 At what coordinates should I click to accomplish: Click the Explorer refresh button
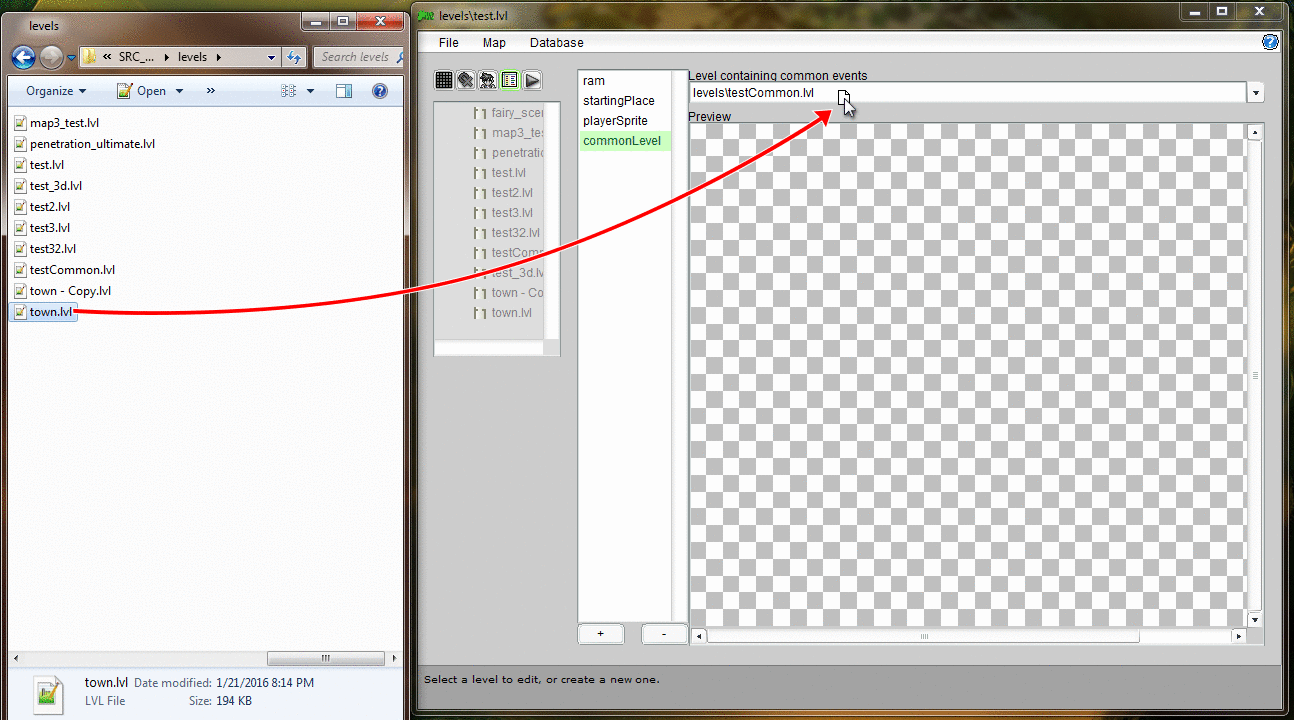coord(293,57)
